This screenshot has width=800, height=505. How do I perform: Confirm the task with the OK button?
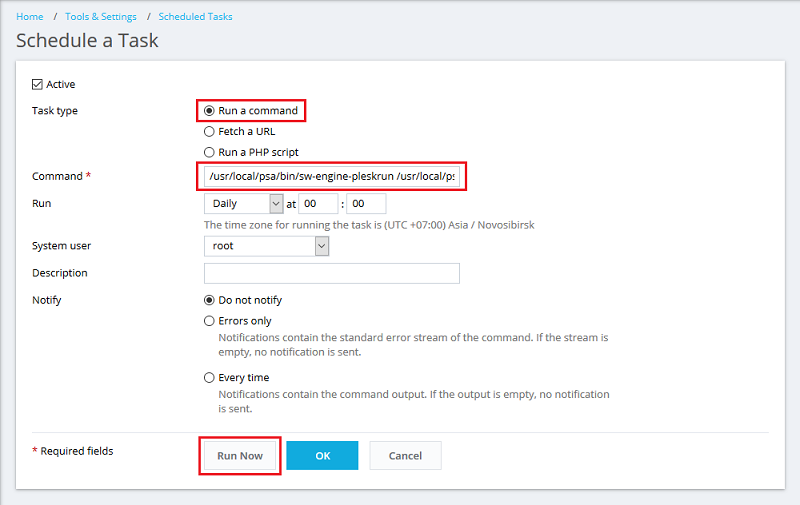point(322,456)
